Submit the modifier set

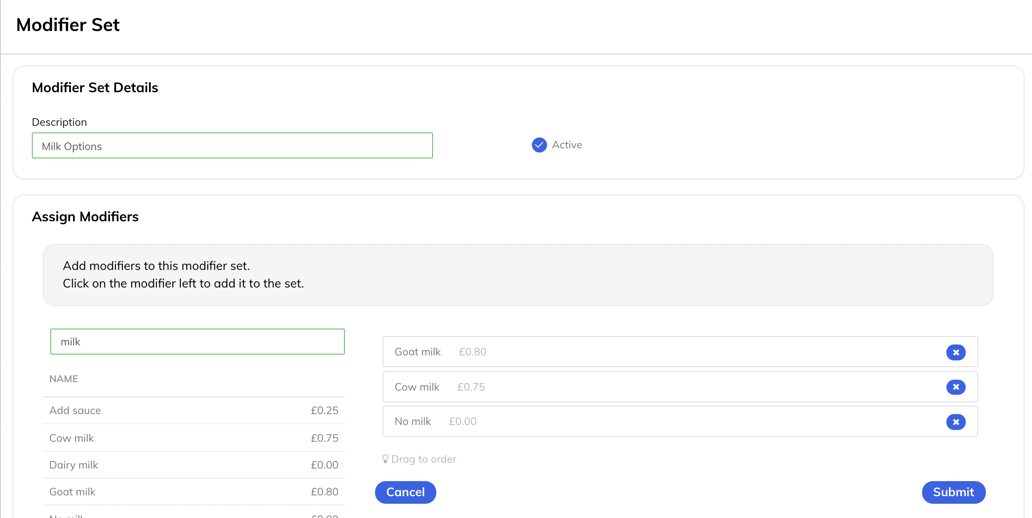pyautogui.click(x=952, y=492)
